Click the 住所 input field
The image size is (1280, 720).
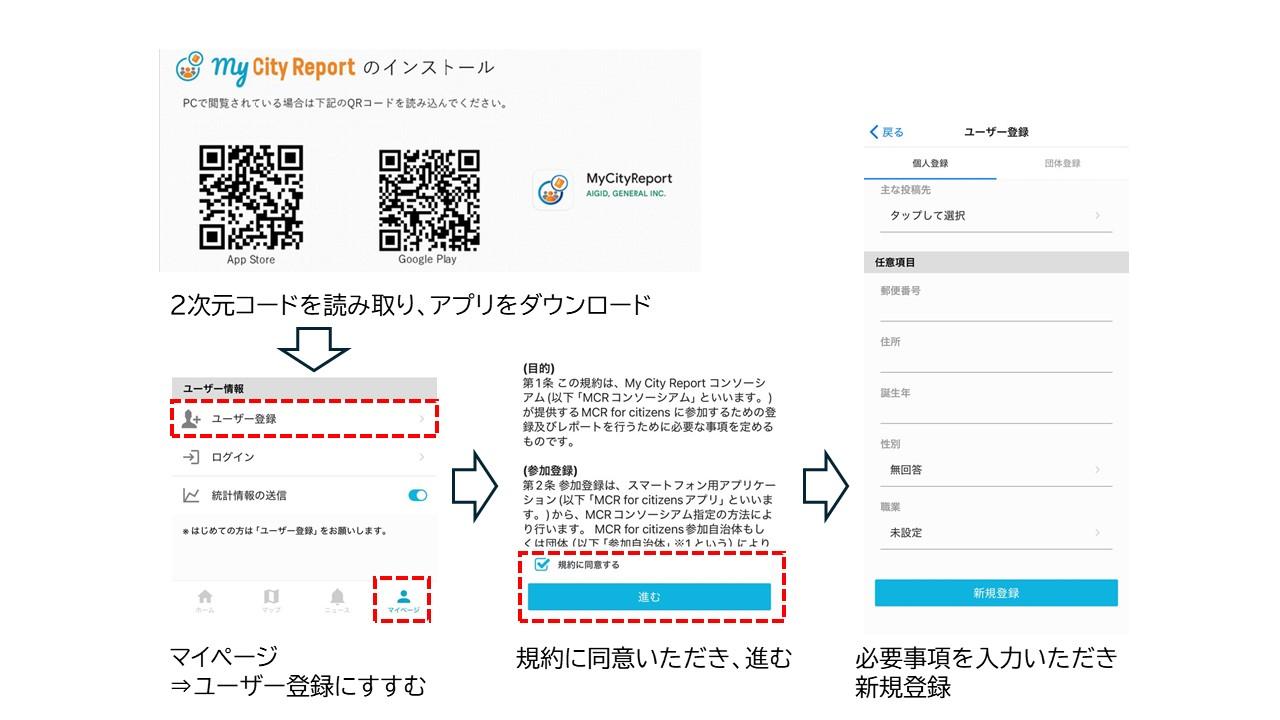pyautogui.click(x=996, y=361)
